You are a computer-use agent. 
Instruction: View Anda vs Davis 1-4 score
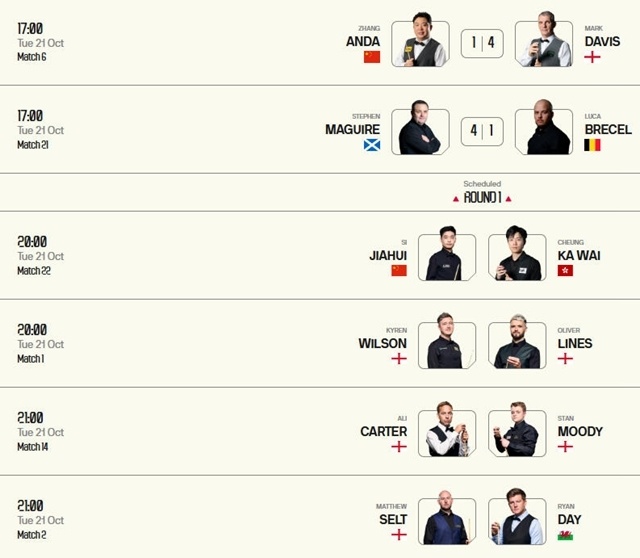pyautogui.click(x=482, y=43)
